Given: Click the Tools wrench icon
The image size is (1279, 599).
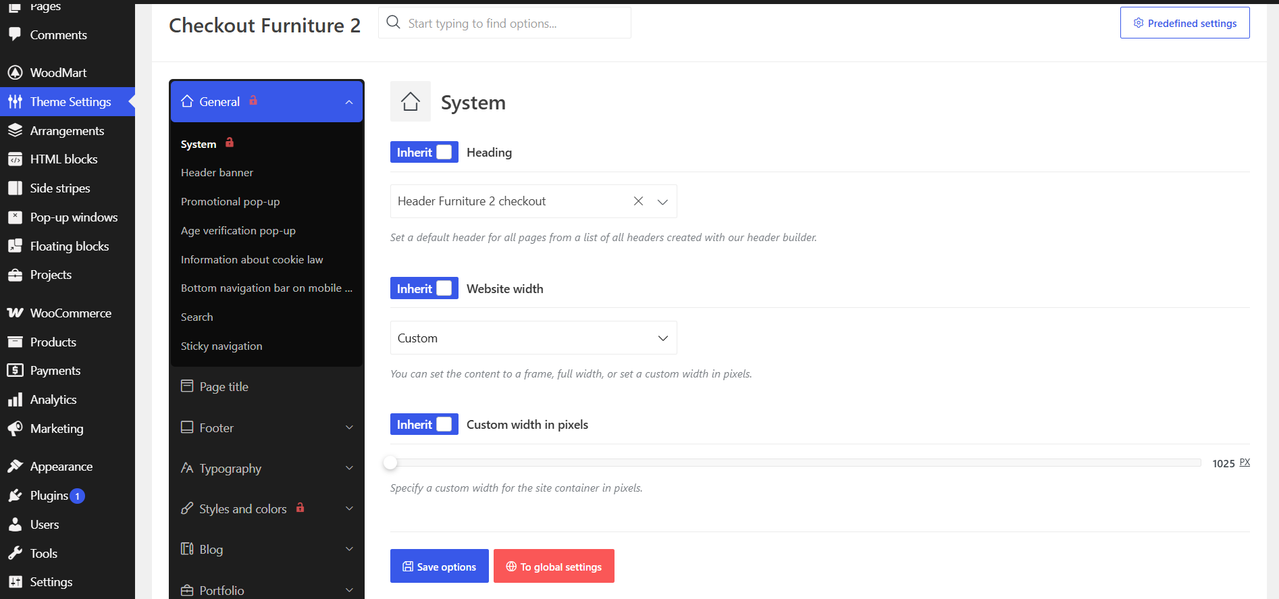Looking at the screenshot, I should (15, 554).
